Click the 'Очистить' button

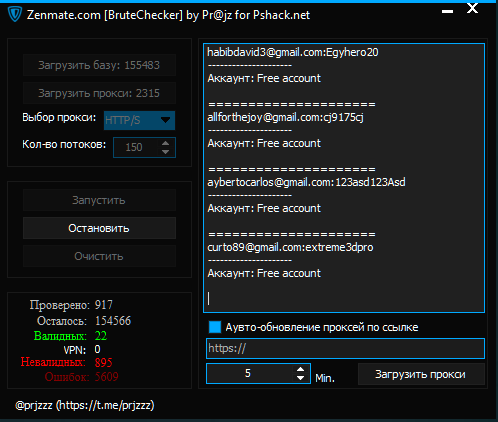click(99, 256)
